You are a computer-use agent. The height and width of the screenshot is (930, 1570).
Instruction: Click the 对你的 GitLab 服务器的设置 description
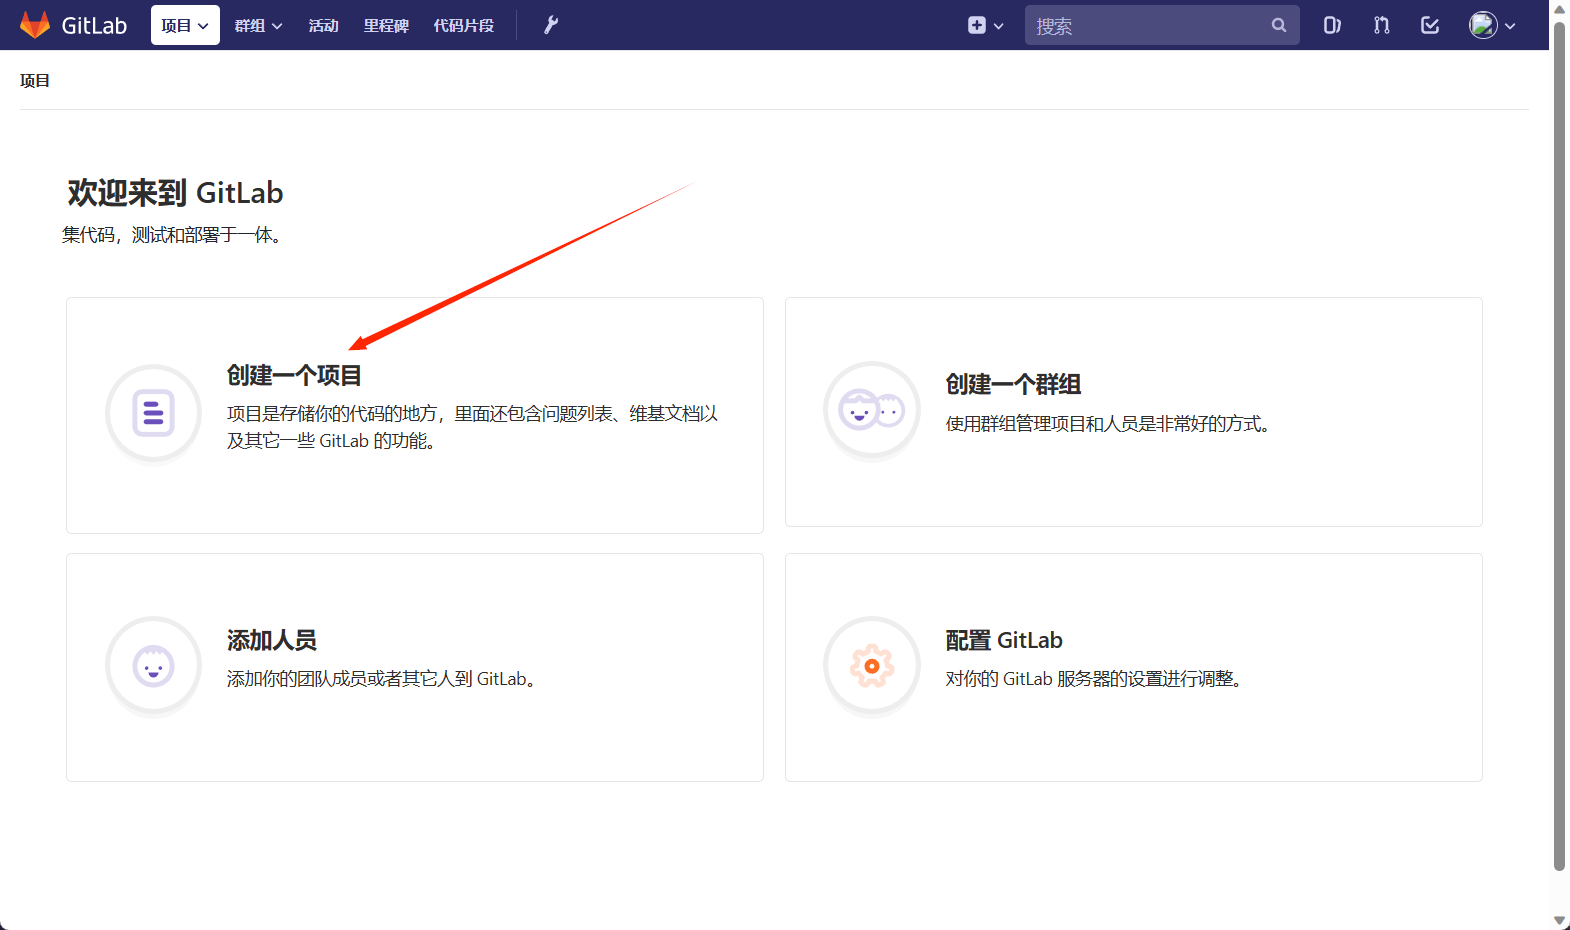1094,679
